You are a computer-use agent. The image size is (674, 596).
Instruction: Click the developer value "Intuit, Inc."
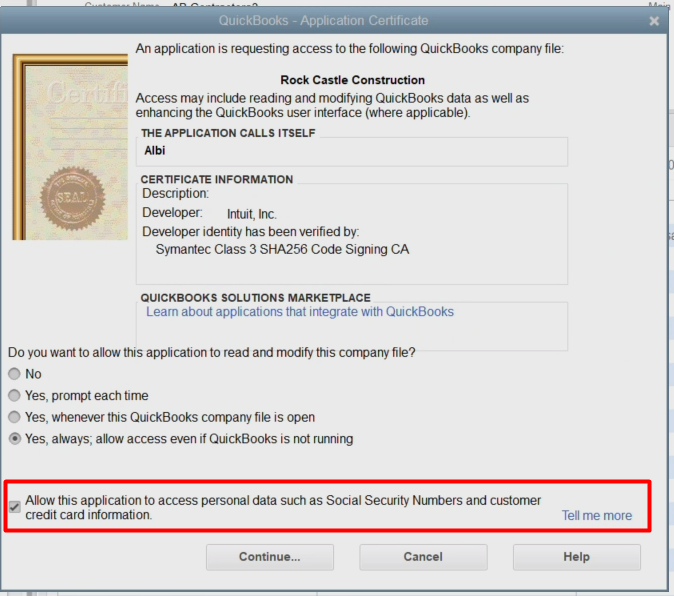click(252, 214)
